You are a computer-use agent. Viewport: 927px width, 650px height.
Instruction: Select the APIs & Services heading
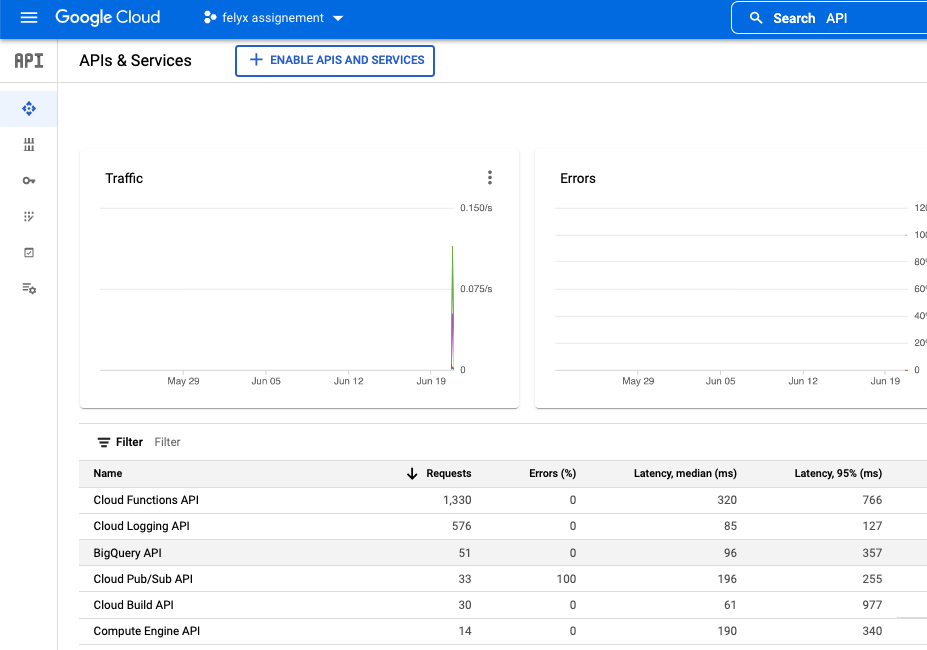[135, 61]
